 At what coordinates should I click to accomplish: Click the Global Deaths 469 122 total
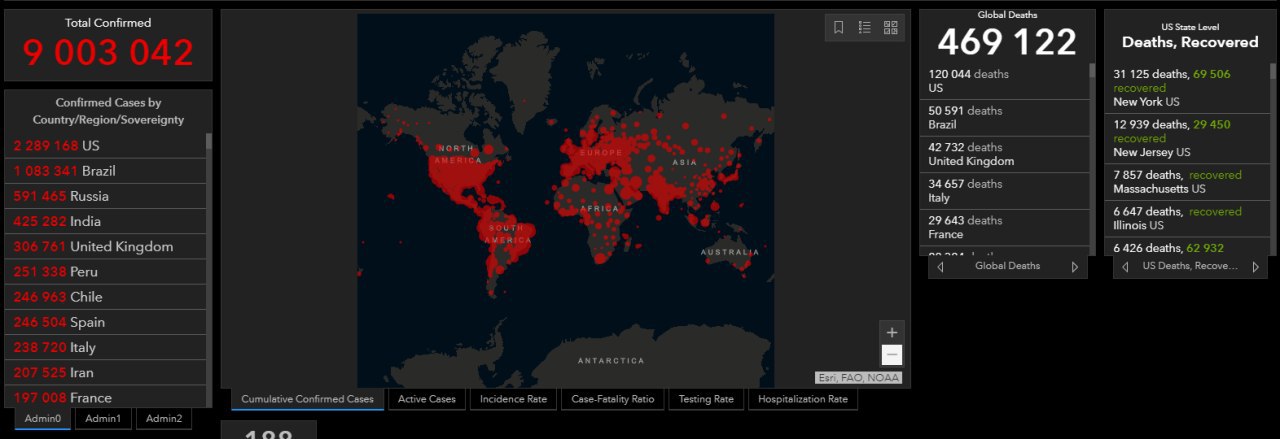[1007, 42]
